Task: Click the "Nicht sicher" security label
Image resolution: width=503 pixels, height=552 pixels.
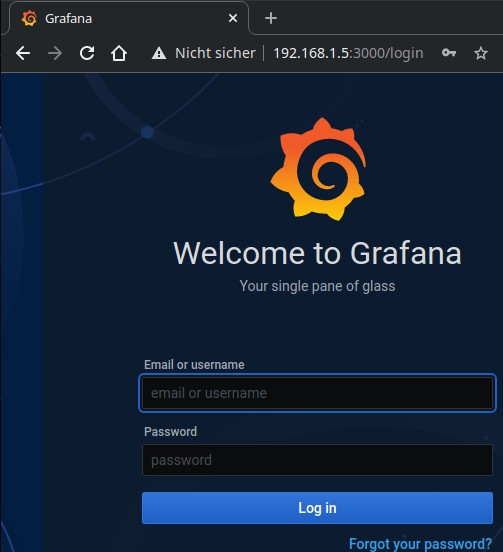Action: [215, 53]
